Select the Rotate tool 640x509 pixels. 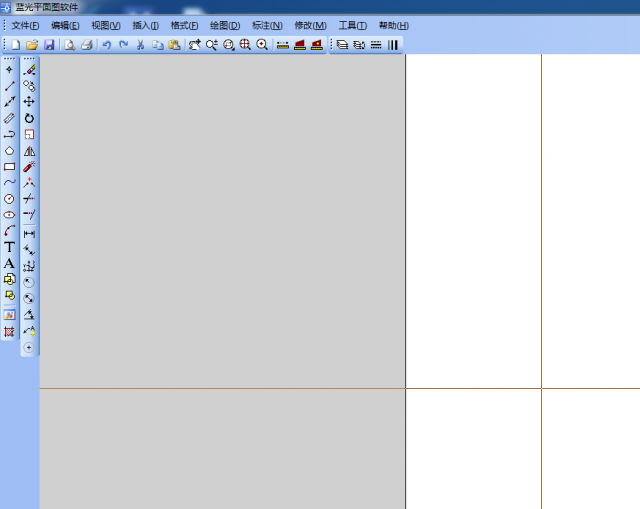click(x=29, y=118)
